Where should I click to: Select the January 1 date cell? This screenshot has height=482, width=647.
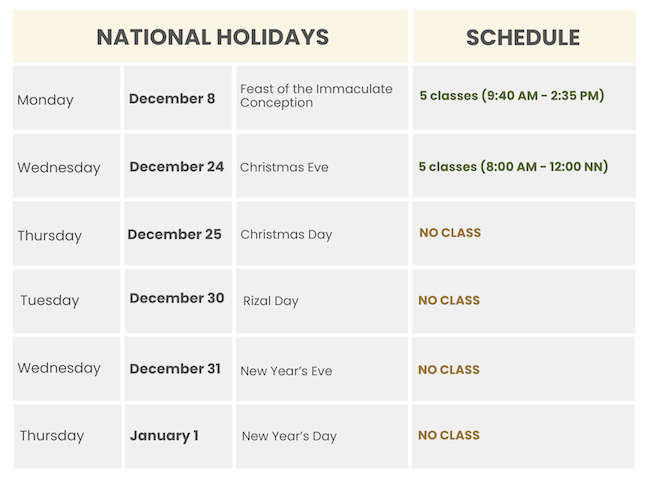tap(164, 435)
